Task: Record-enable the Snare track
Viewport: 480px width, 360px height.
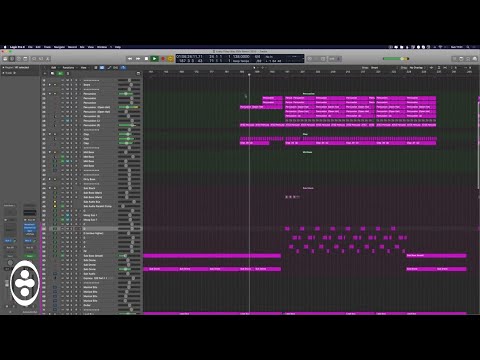Action: 76,85
